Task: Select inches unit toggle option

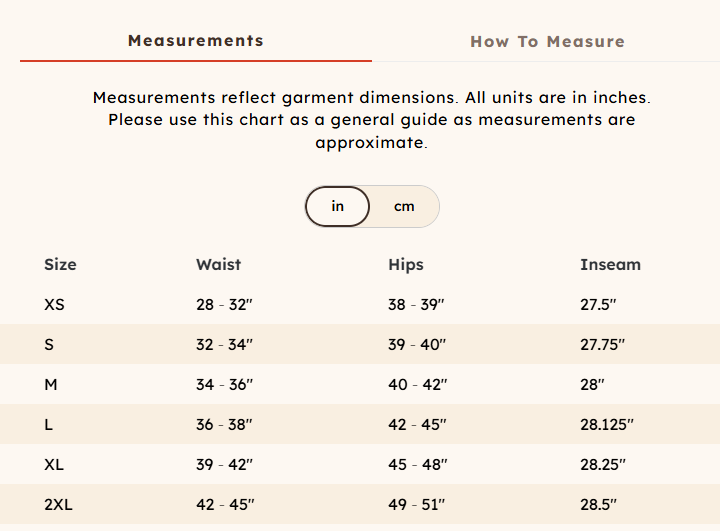Action: tap(338, 206)
